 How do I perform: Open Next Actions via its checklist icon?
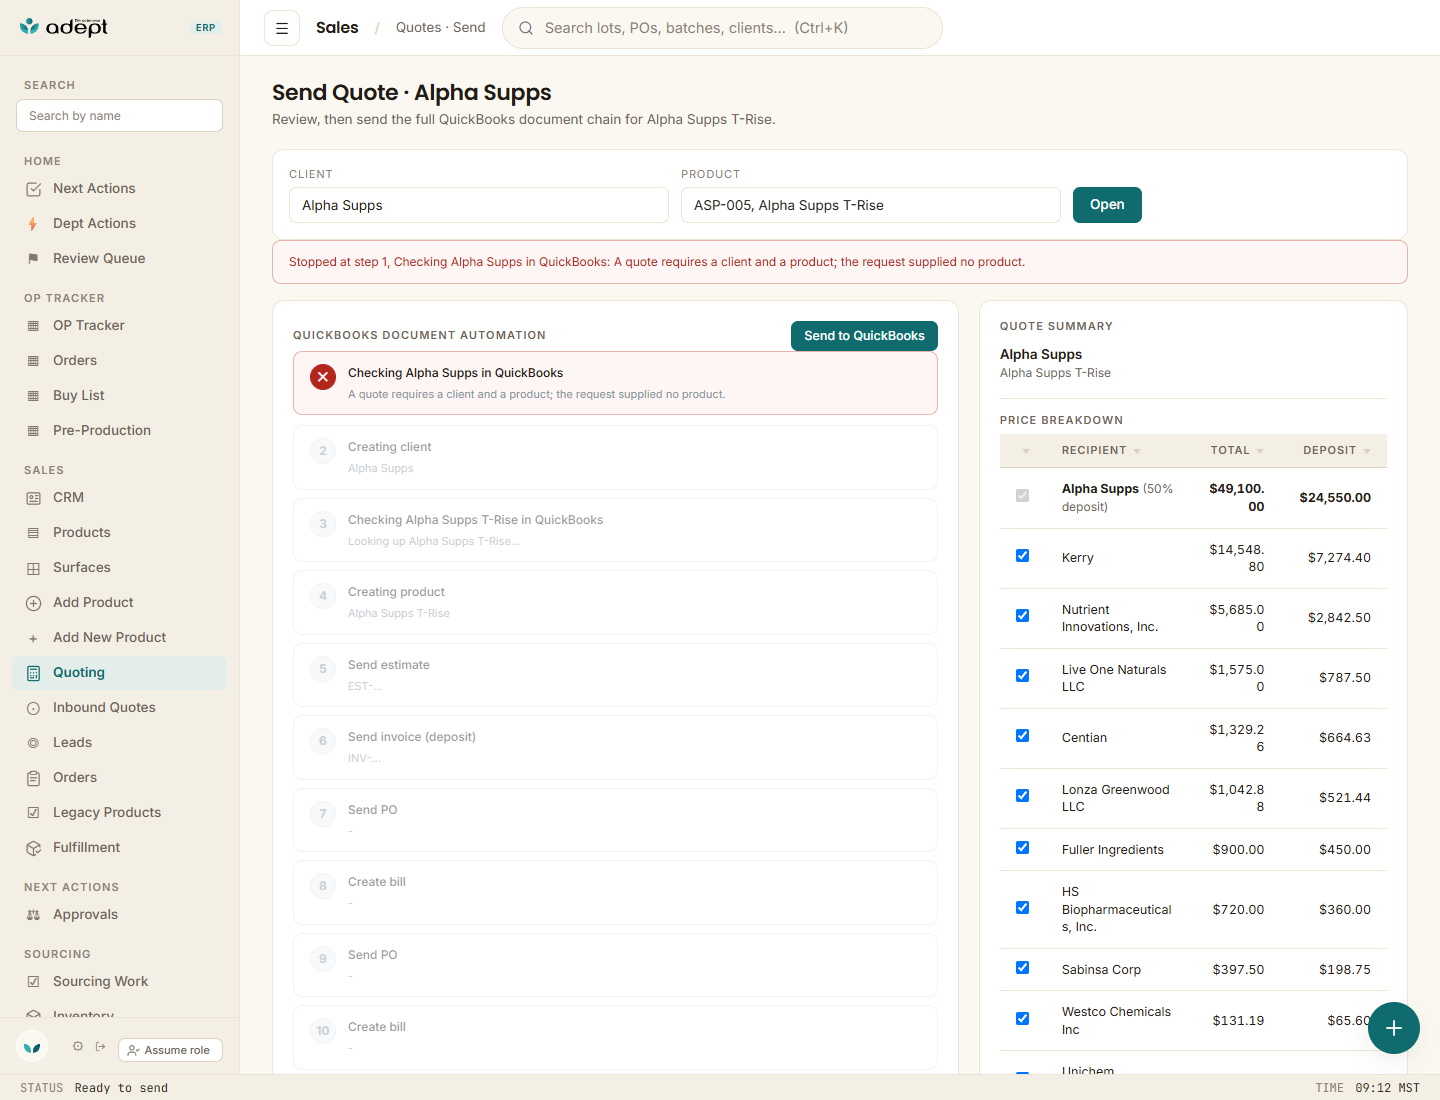[x=33, y=189]
